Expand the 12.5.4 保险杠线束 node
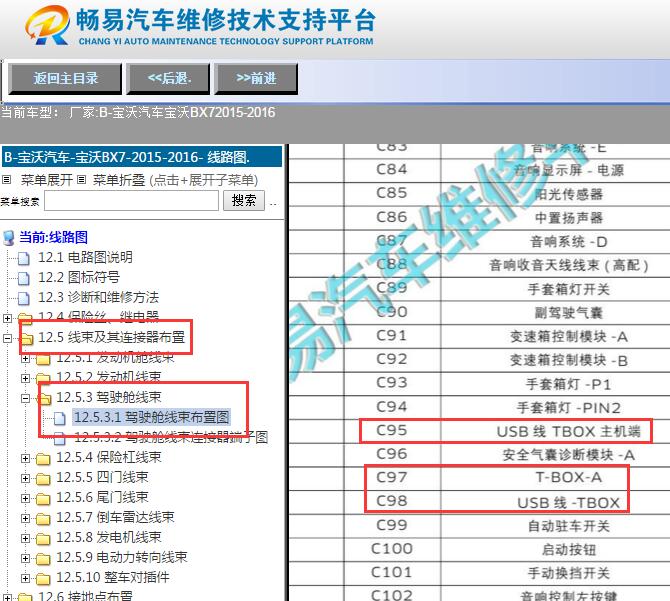The image size is (670, 601). (25, 458)
